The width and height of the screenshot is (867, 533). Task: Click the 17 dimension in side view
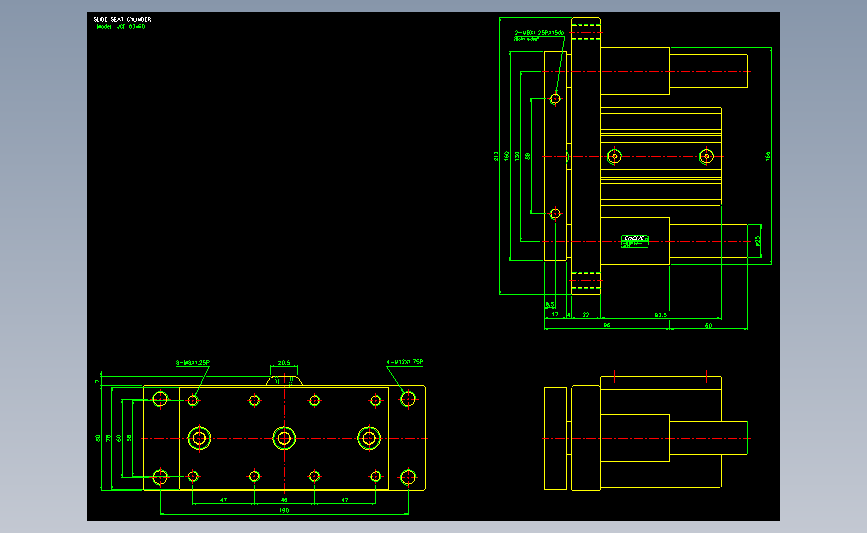[x=555, y=315]
